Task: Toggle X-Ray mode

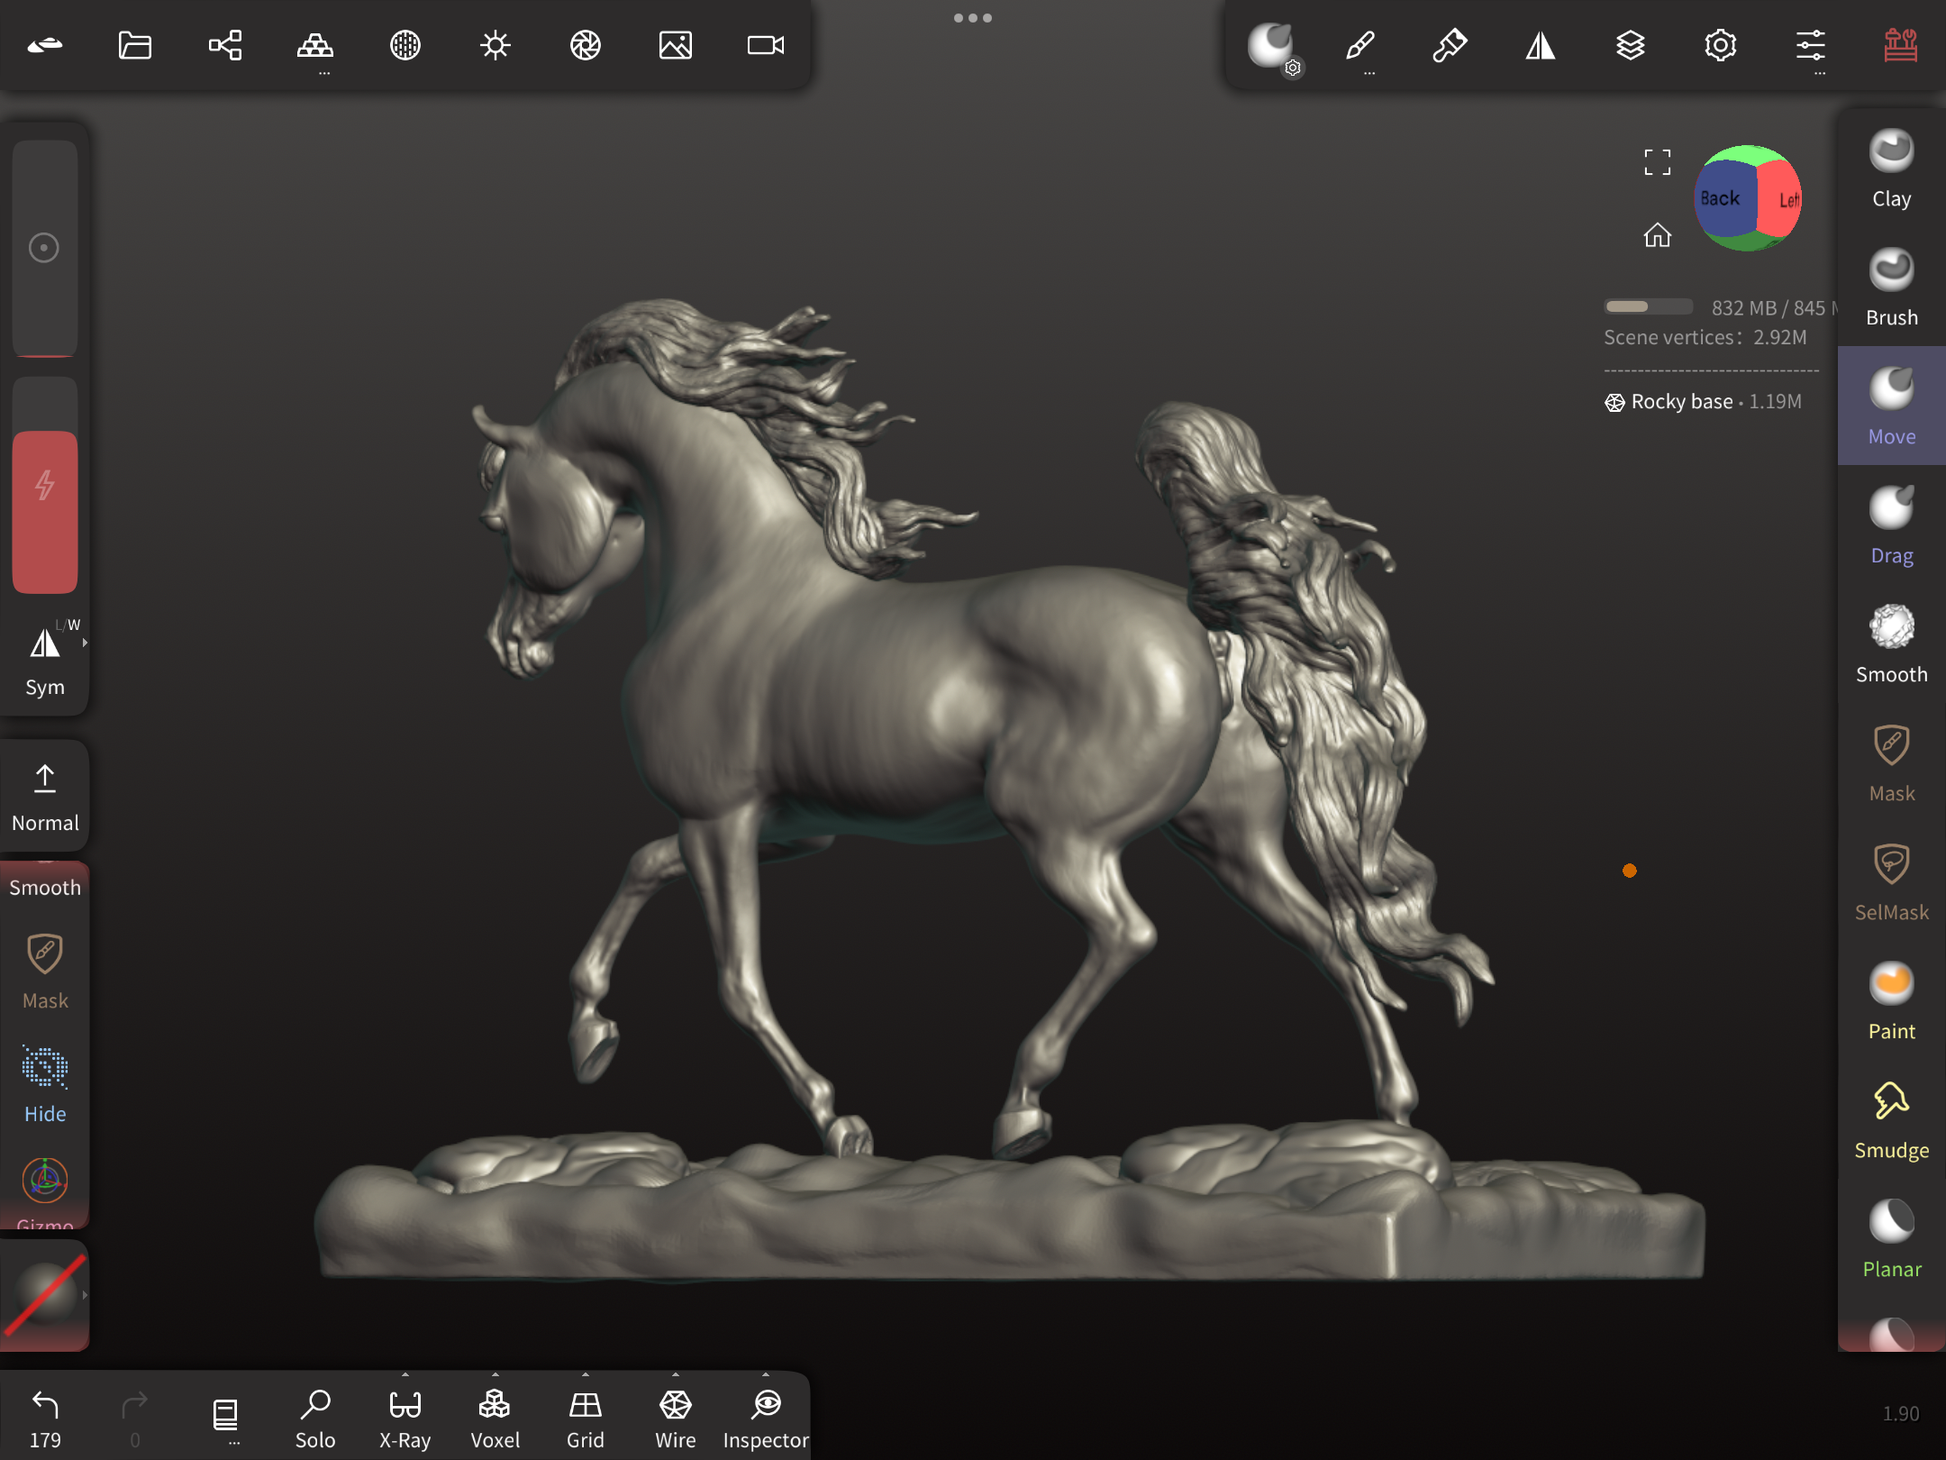Action: click(x=405, y=1416)
